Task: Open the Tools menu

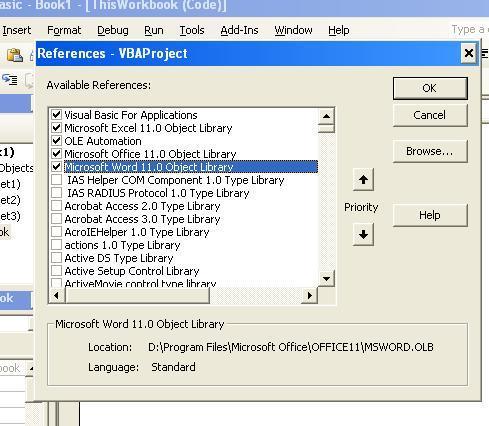Action: click(x=192, y=30)
